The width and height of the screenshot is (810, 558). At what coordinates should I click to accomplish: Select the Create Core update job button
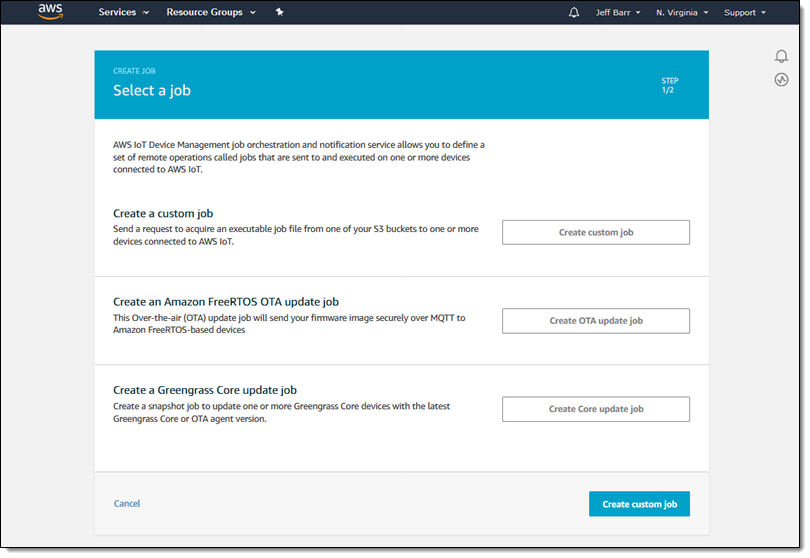tap(595, 409)
